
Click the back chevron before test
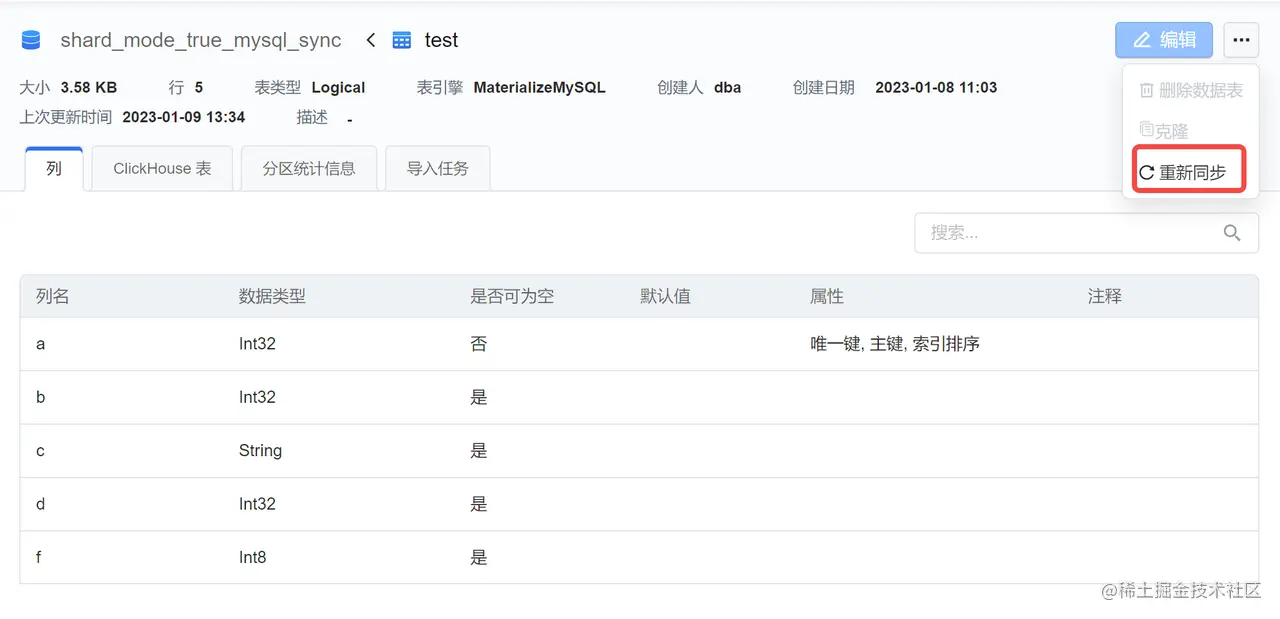[371, 40]
